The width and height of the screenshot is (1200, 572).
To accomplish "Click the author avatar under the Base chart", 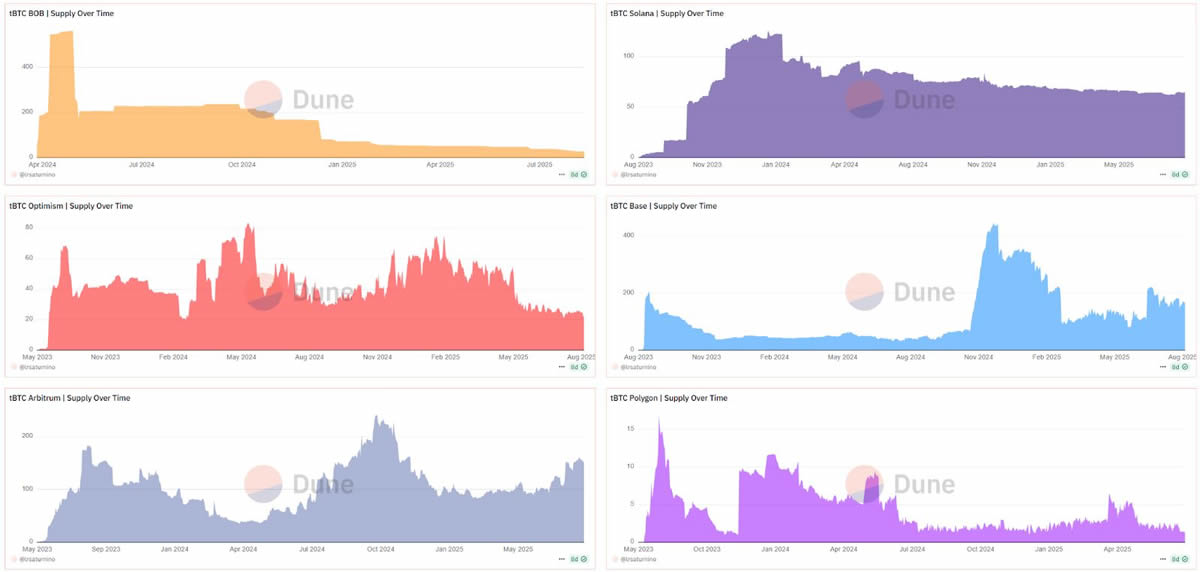I will click(x=615, y=367).
